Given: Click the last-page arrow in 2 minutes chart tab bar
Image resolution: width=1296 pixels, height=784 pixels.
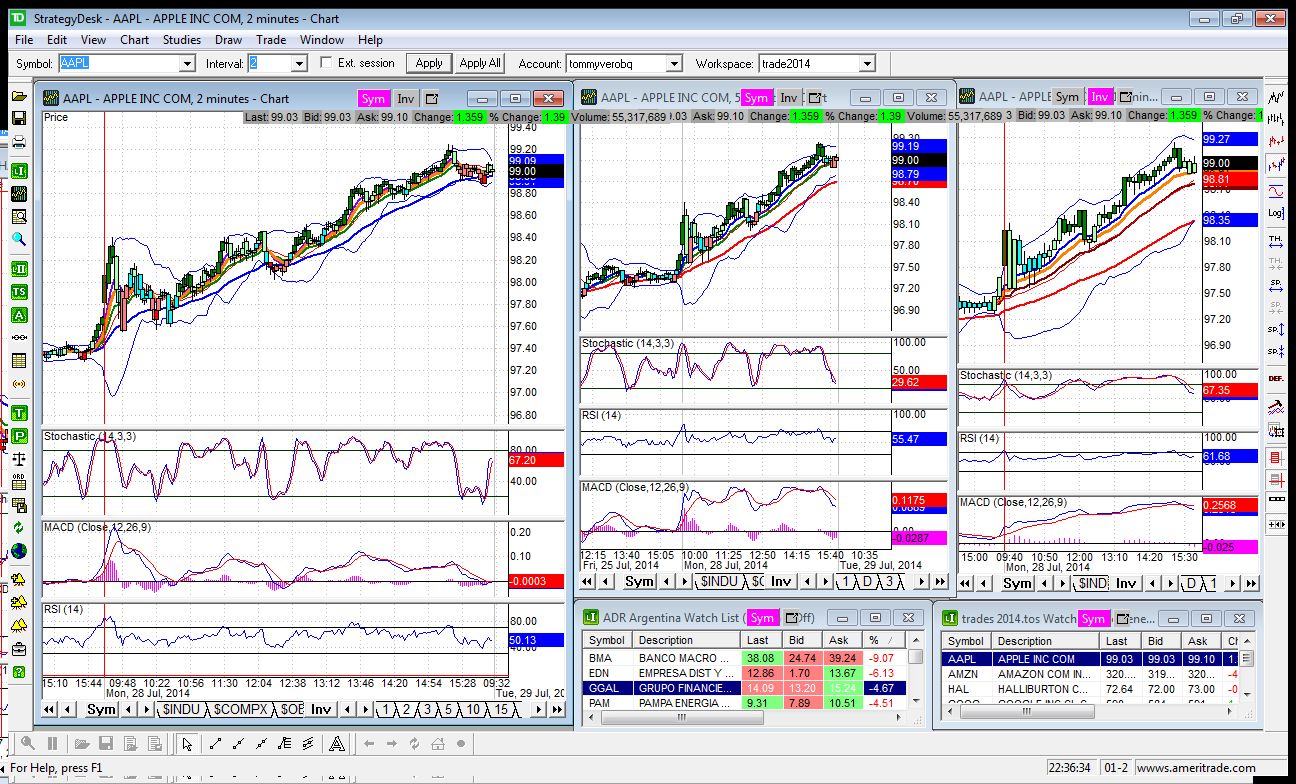Looking at the screenshot, I should pyautogui.click(x=558, y=709).
